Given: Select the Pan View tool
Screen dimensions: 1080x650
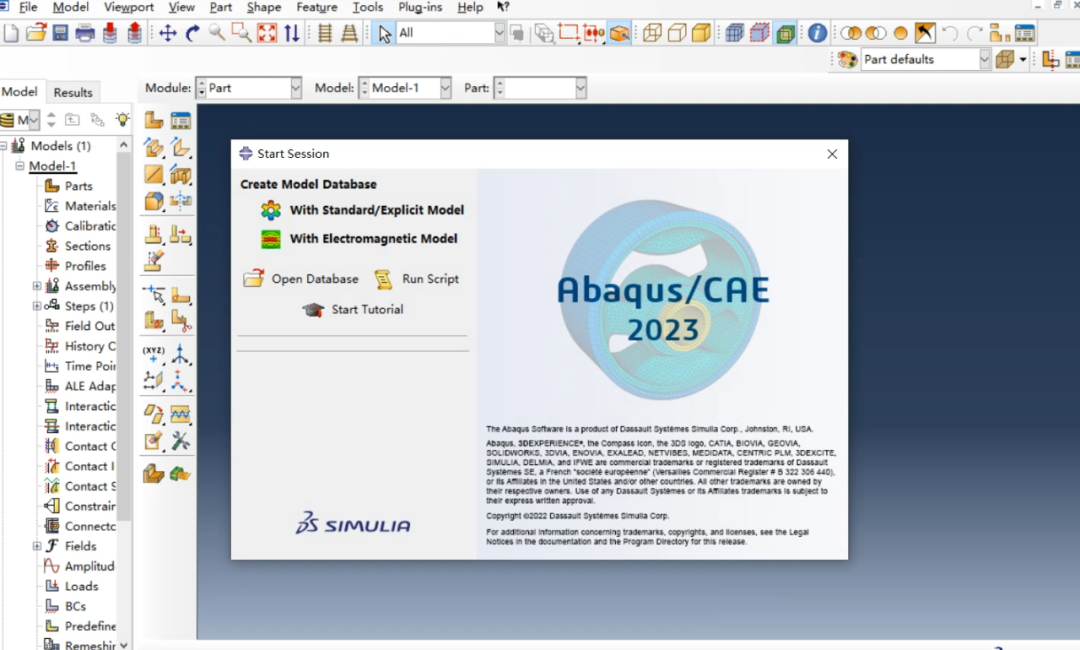Looking at the screenshot, I should (167, 33).
